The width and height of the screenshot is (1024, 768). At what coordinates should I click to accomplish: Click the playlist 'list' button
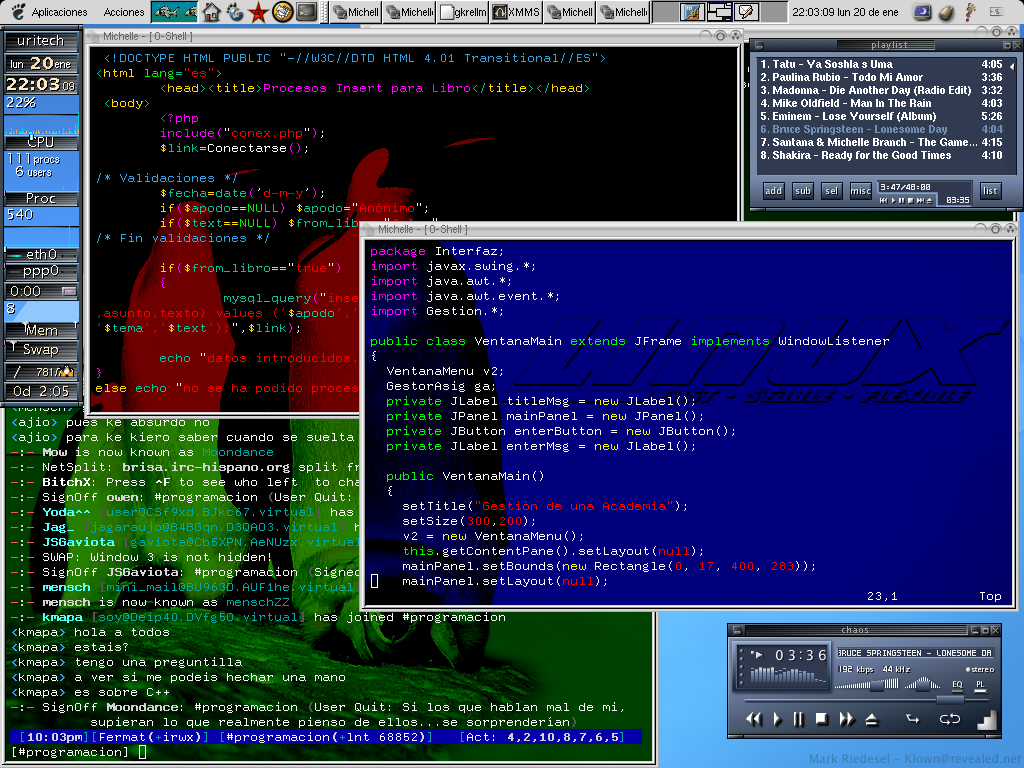click(x=990, y=191)
